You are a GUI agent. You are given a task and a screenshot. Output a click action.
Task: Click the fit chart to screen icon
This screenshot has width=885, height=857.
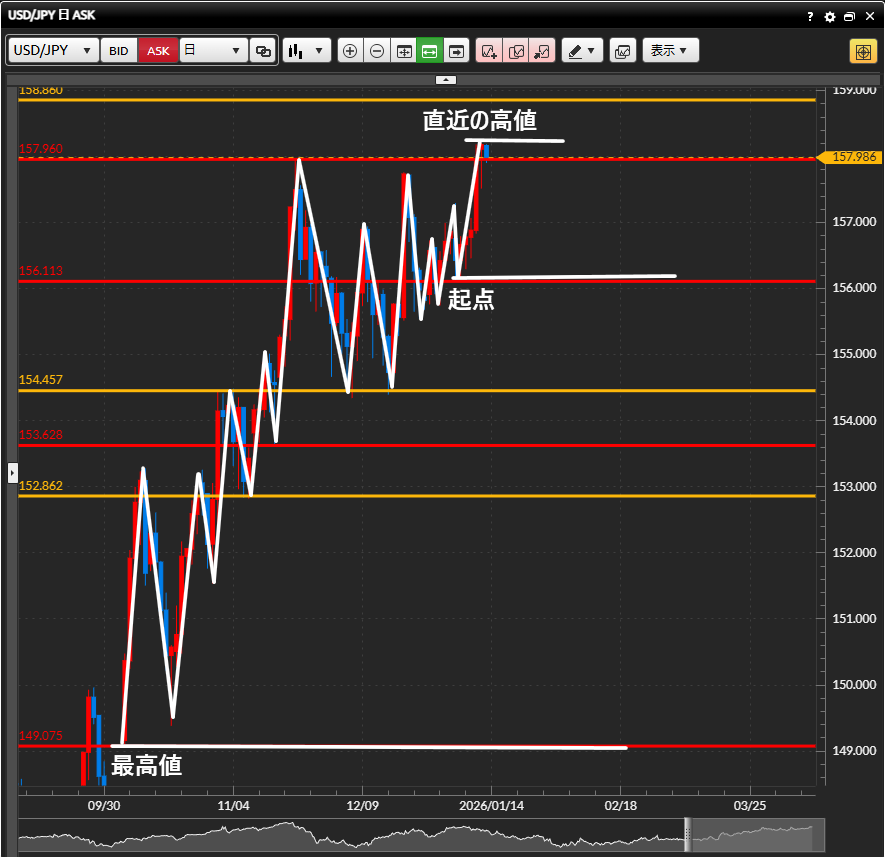(430, 51)
